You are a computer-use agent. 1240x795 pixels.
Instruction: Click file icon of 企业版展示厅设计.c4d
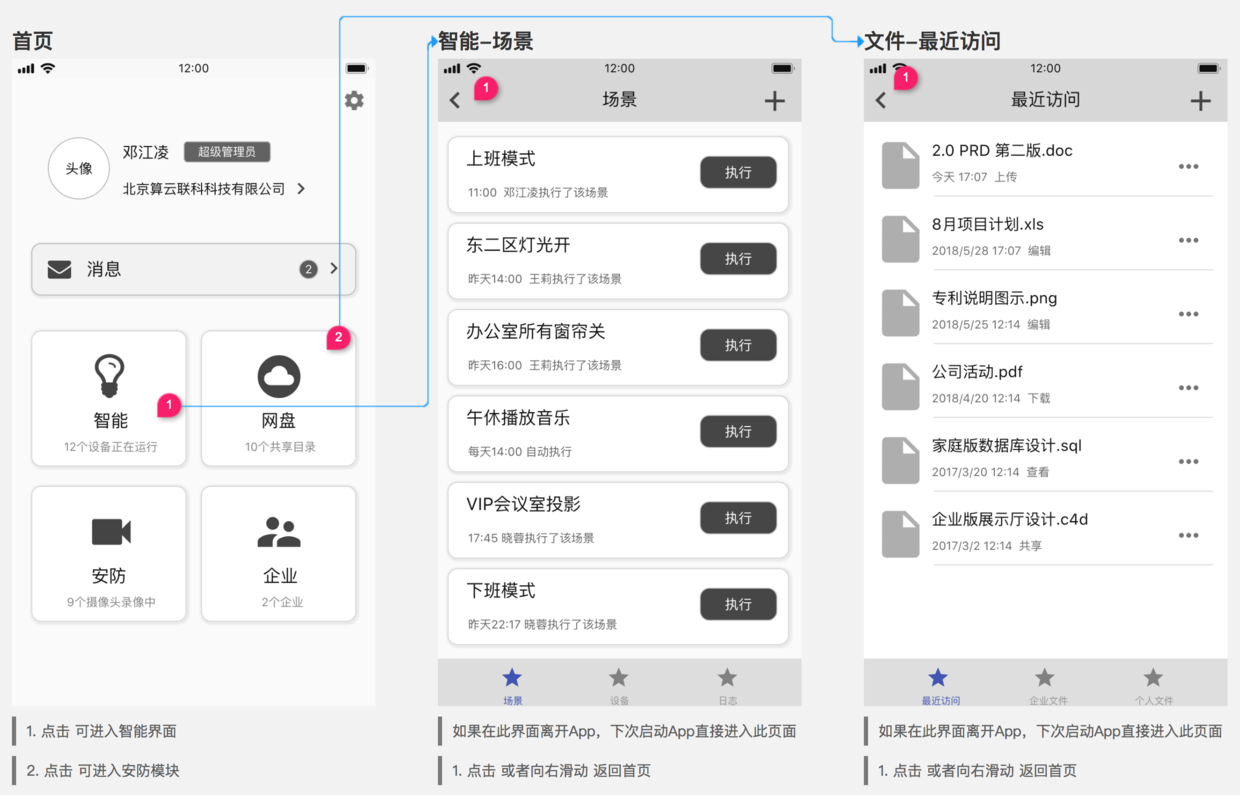900,535
